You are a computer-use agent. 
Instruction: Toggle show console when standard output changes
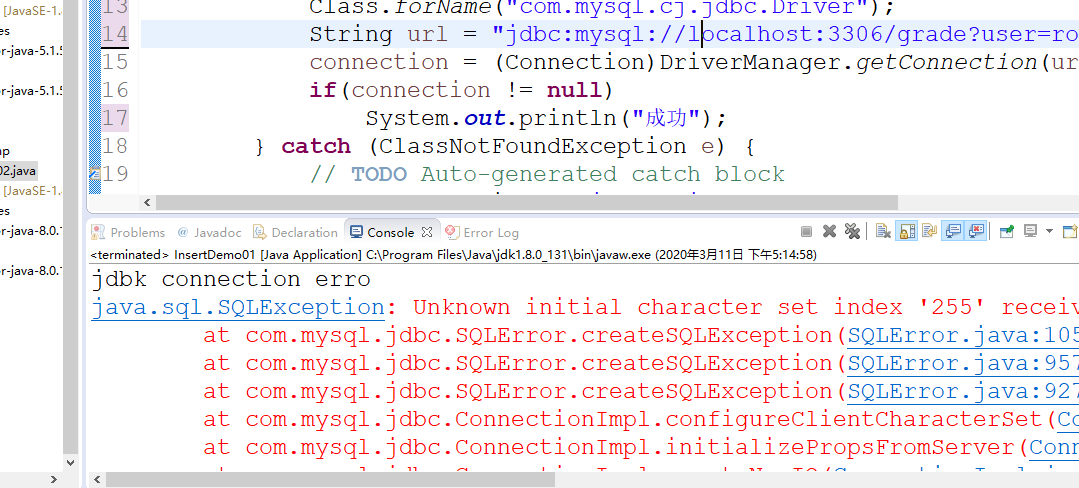coord(952,231)
